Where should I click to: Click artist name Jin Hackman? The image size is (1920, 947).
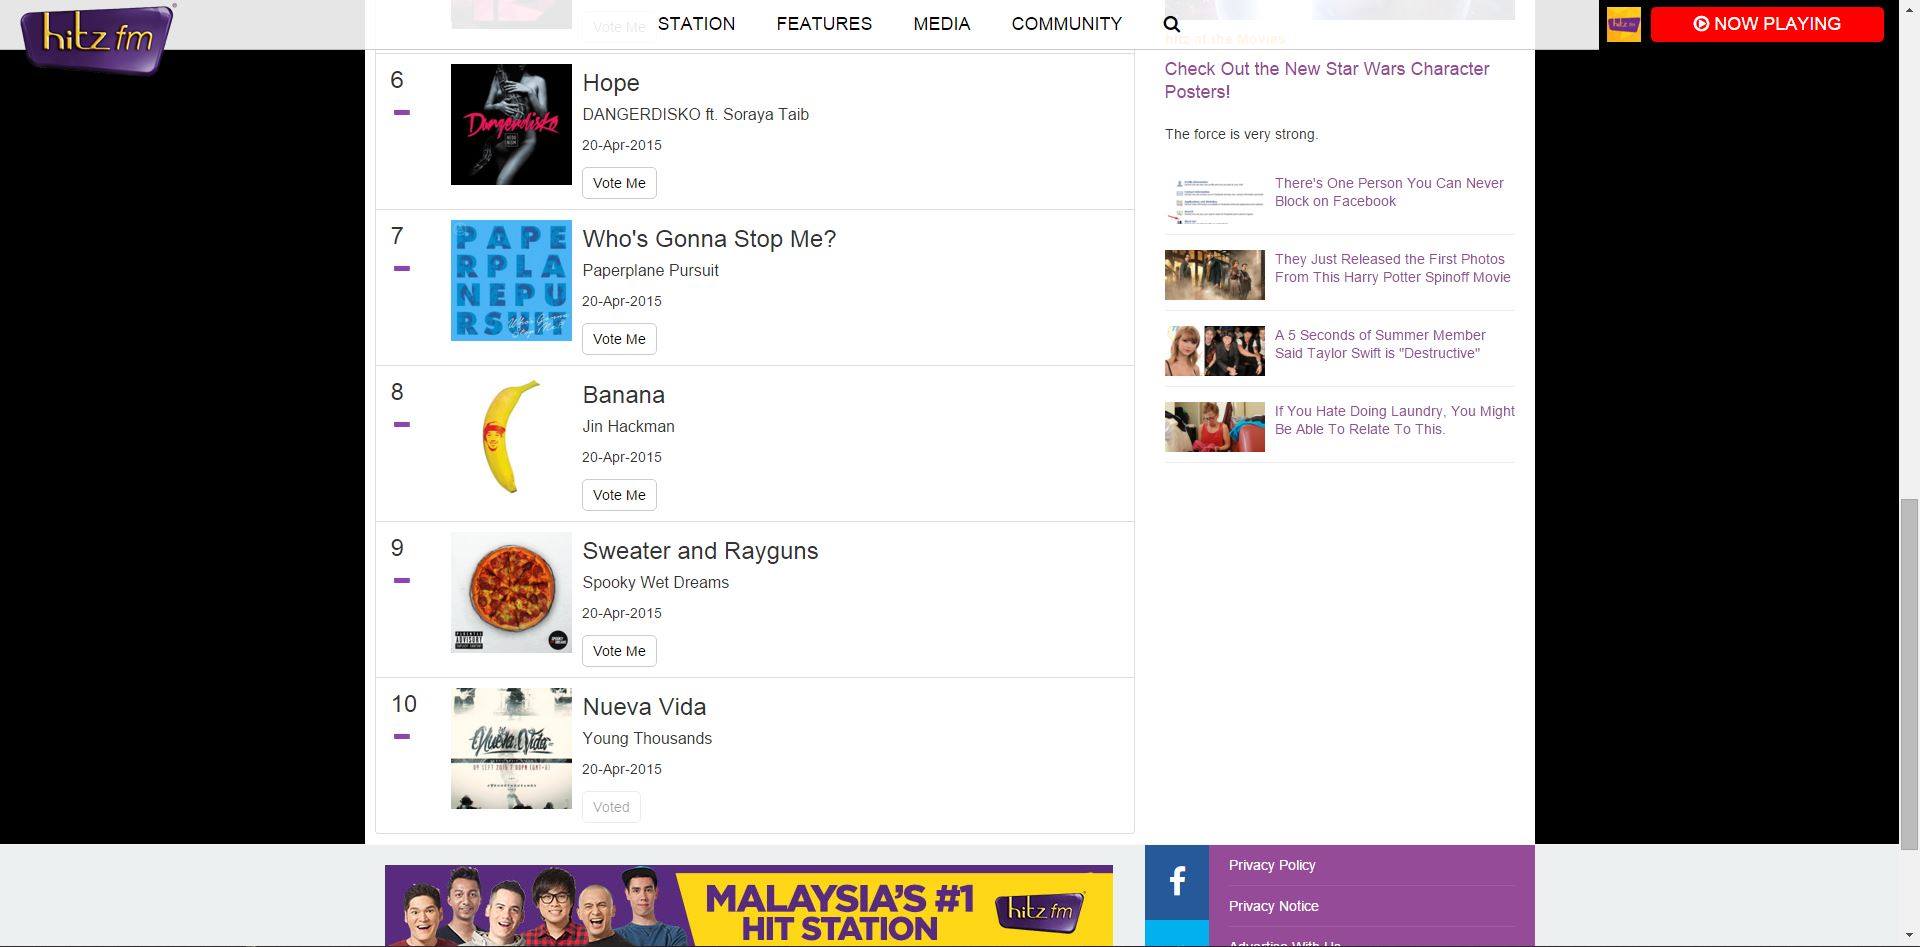click(628, 426)
